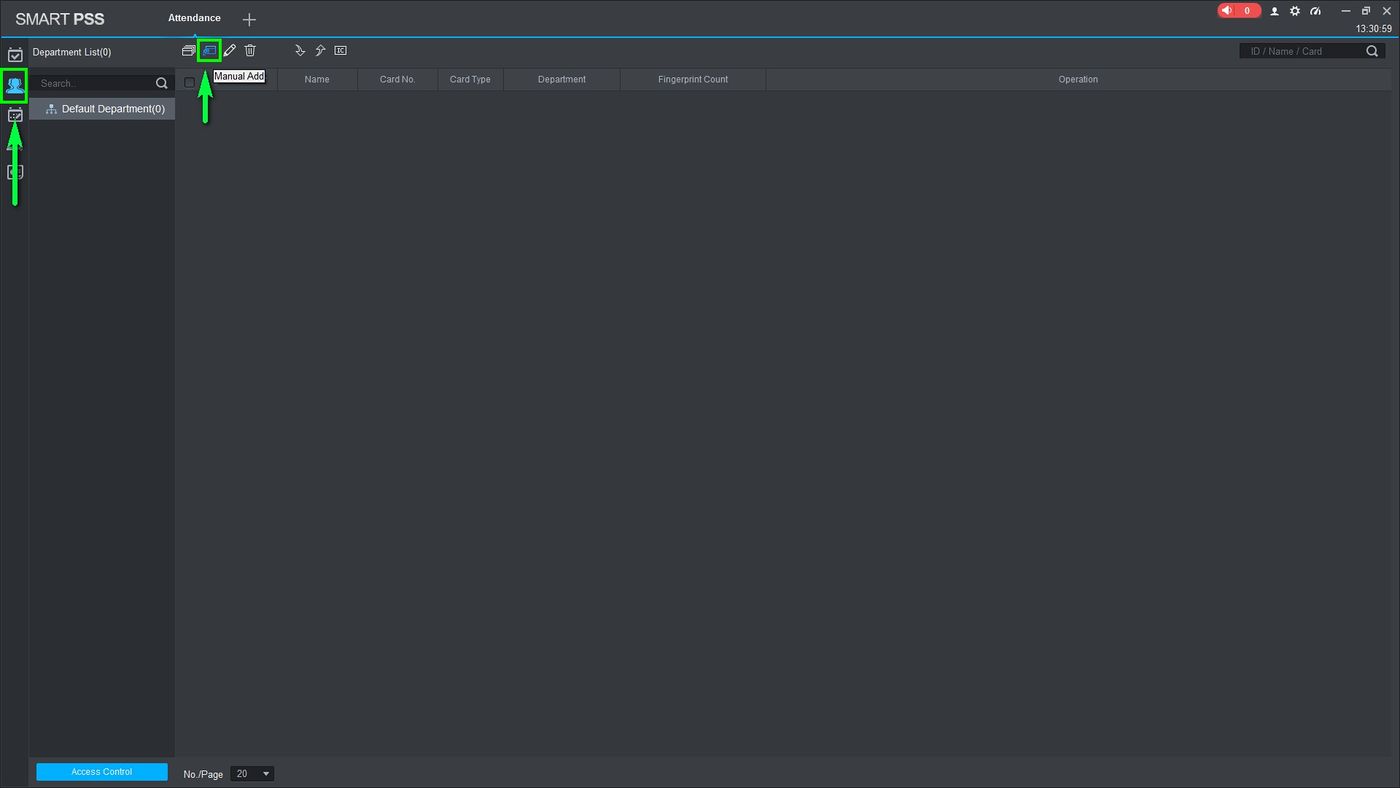This screenshot has width=1400, height=788.
Task: Open the settings gear icon
Action: (x=1295, y=11)
